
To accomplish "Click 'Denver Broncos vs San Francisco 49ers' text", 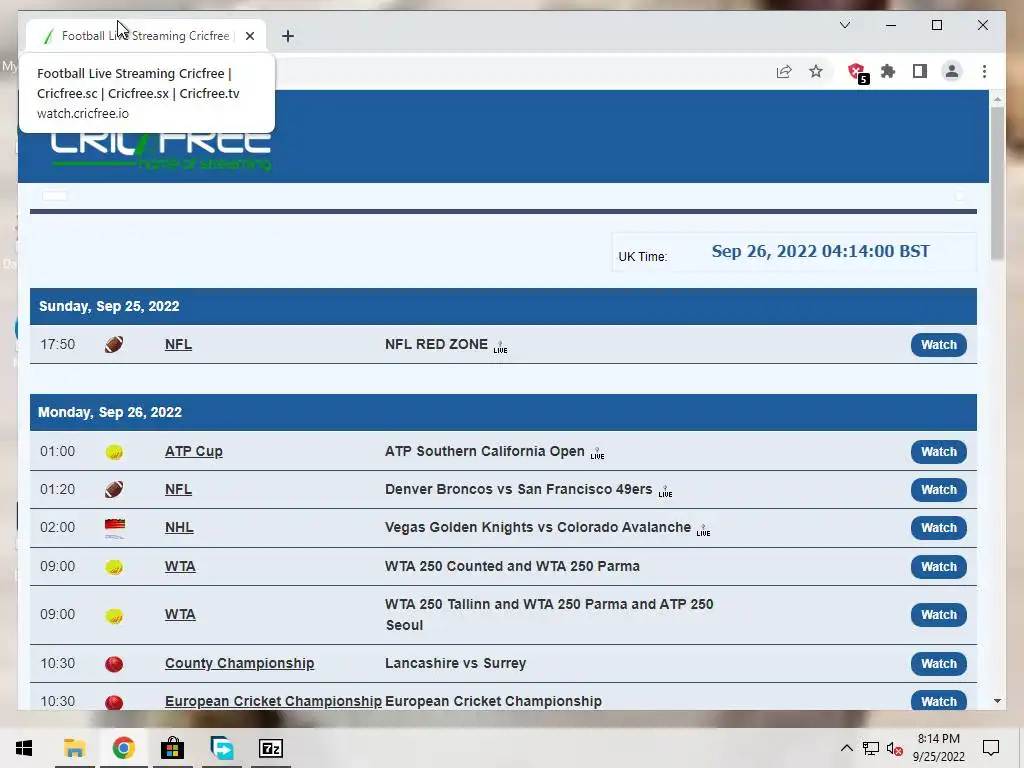I will [519, 489].
